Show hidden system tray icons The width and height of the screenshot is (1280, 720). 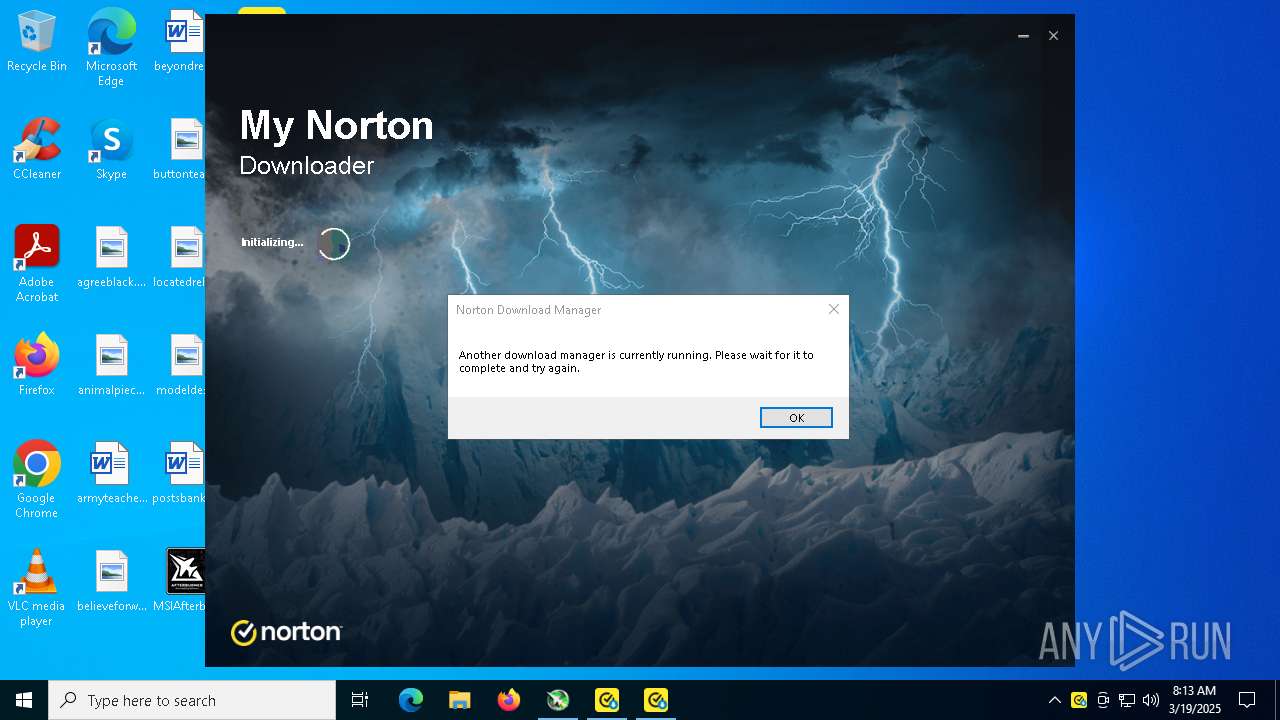1054,700
